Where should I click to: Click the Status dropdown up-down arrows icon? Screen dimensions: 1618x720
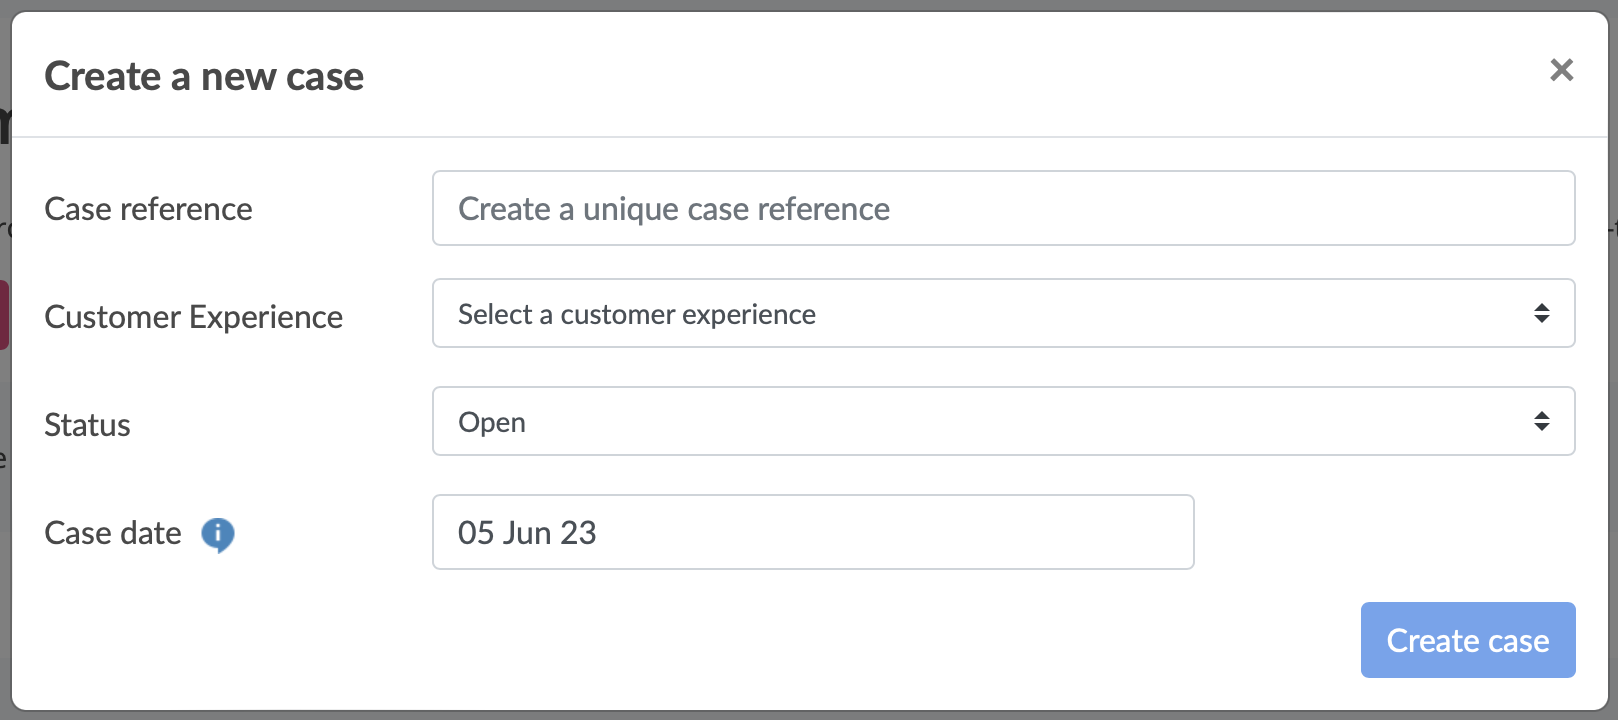1541,421
